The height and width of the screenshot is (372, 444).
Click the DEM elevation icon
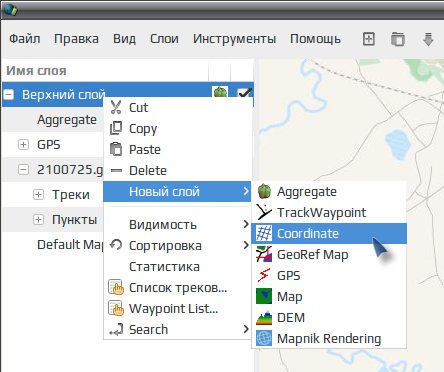point(264,317)
